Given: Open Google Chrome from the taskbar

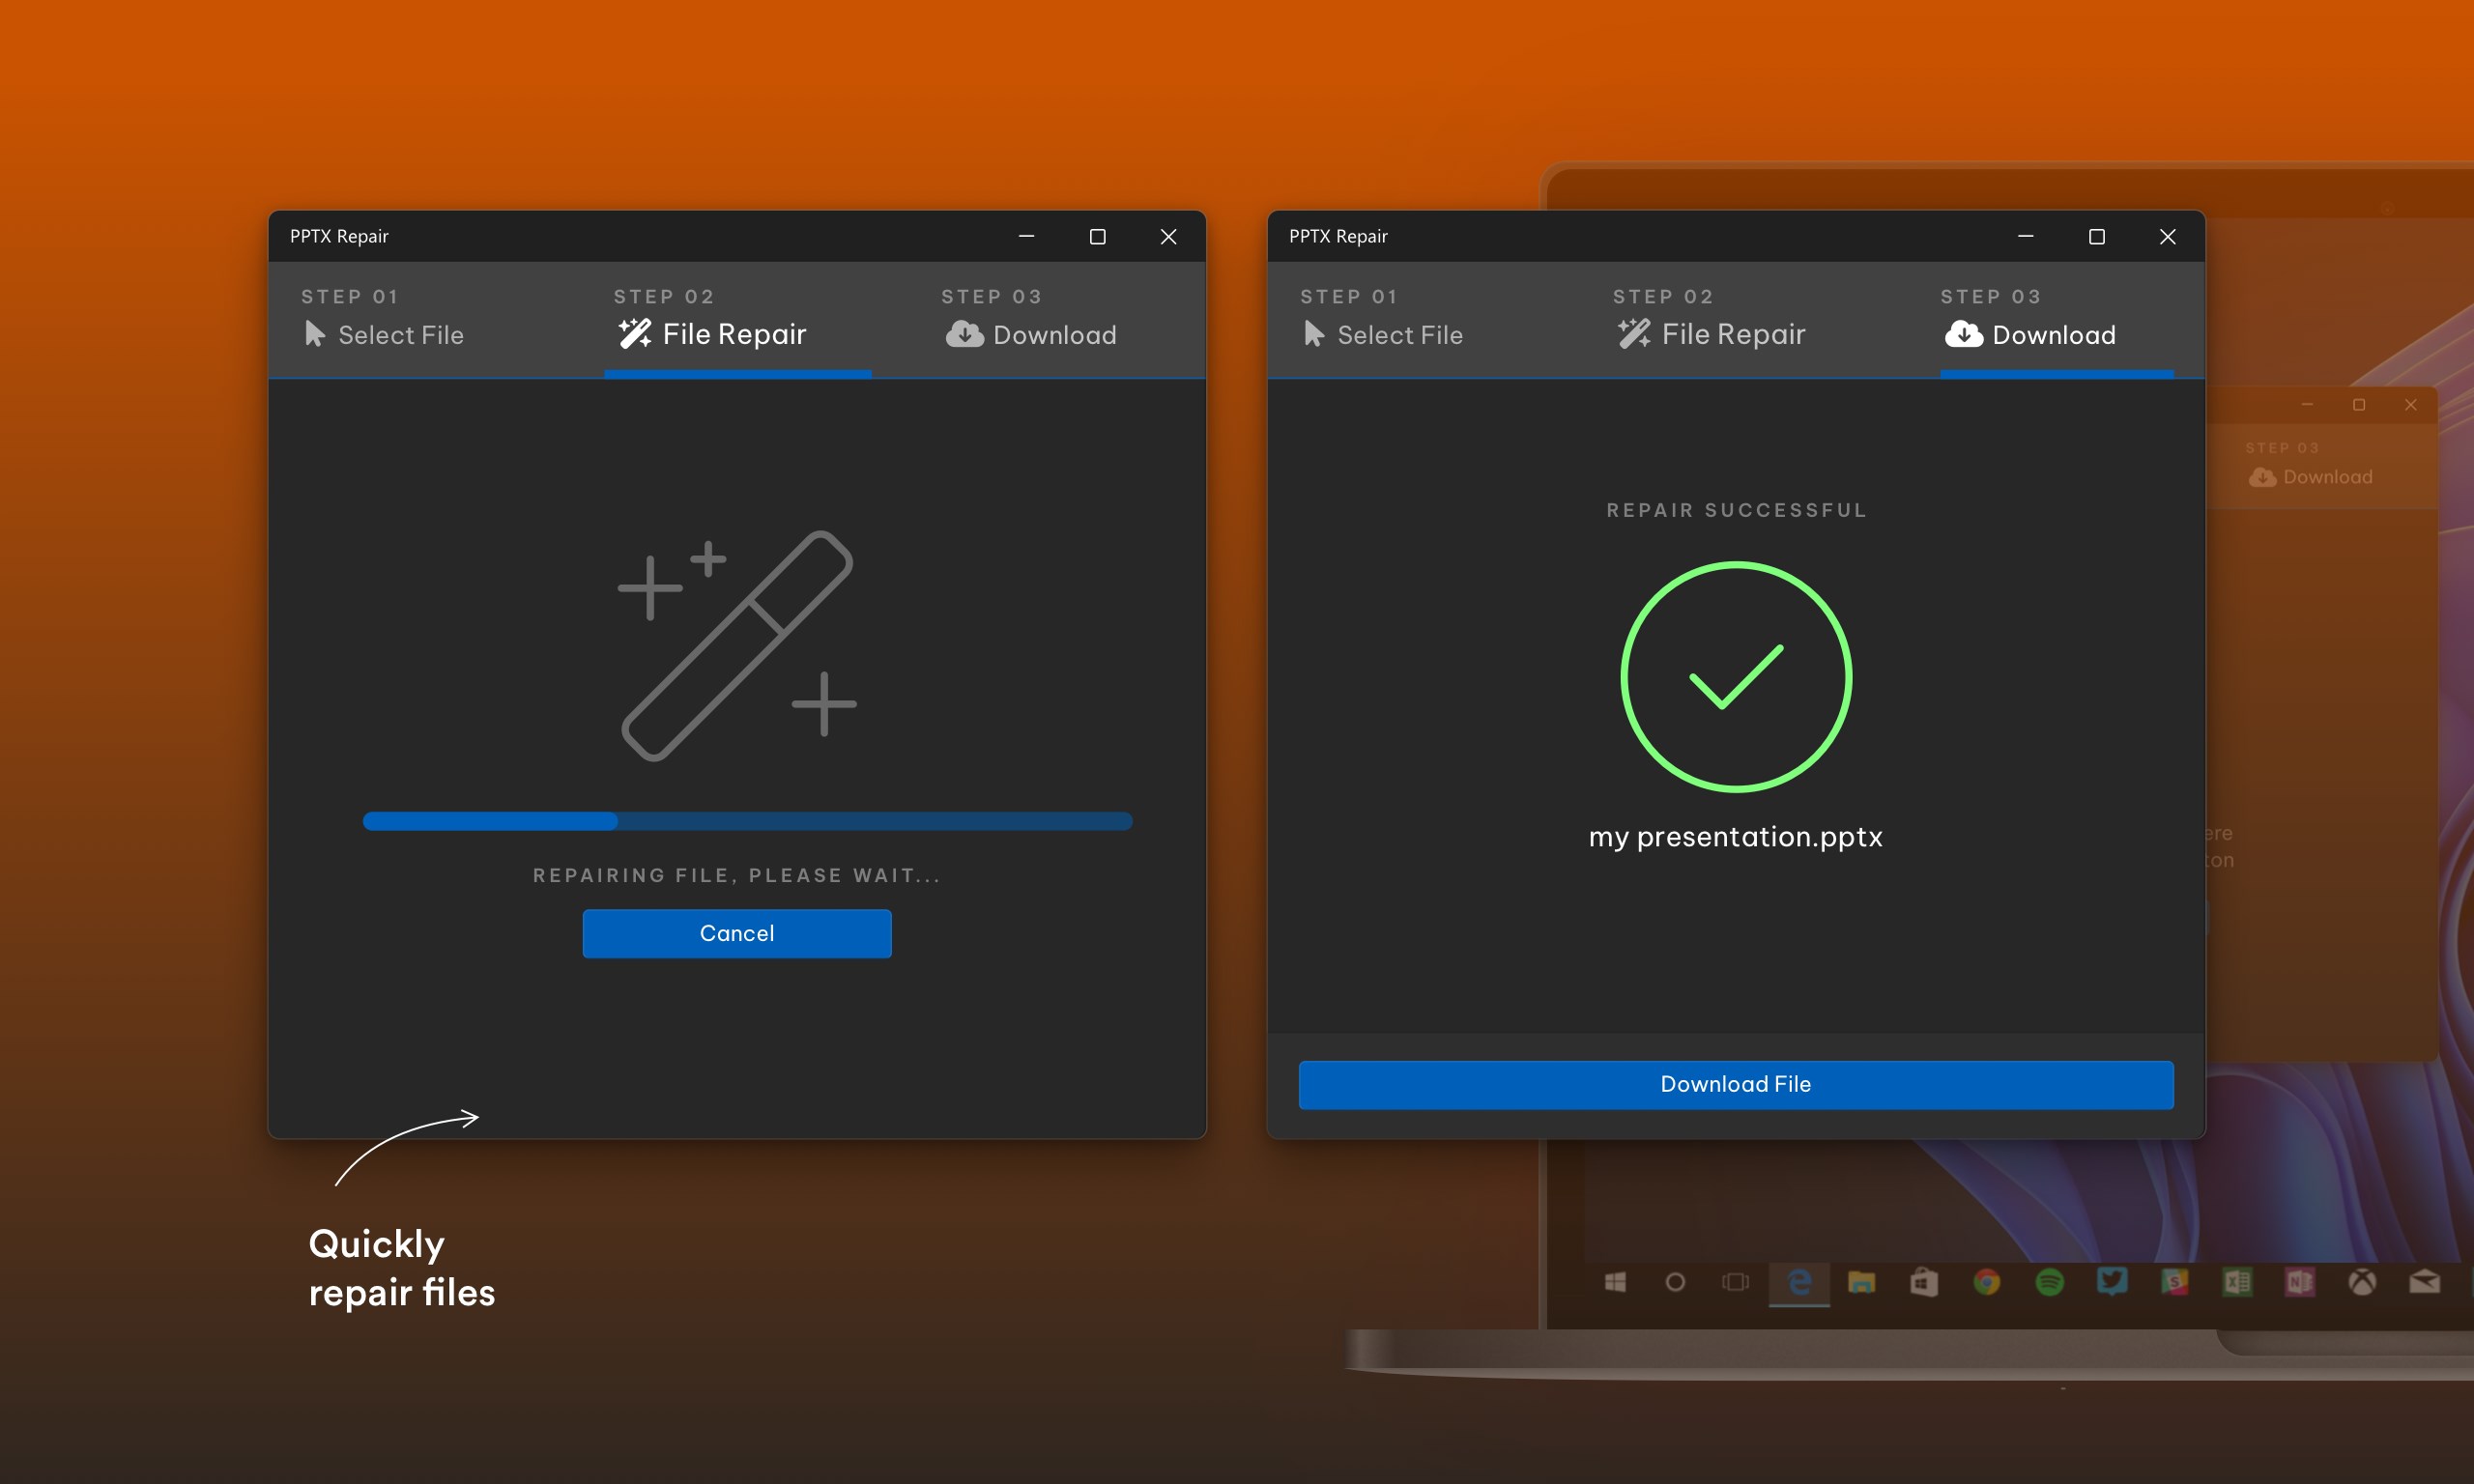Looking at the screenshot, I should coord(1987,1282).
